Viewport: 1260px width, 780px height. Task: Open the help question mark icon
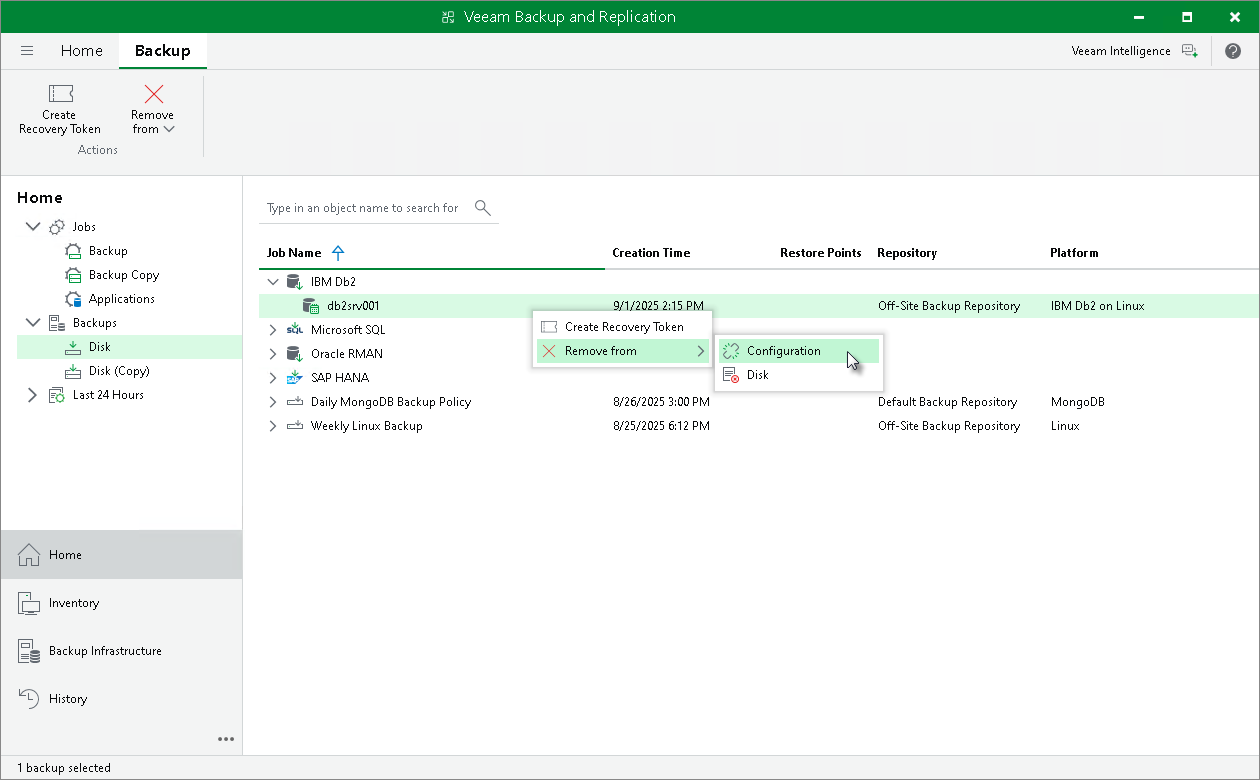point(1233,50)
